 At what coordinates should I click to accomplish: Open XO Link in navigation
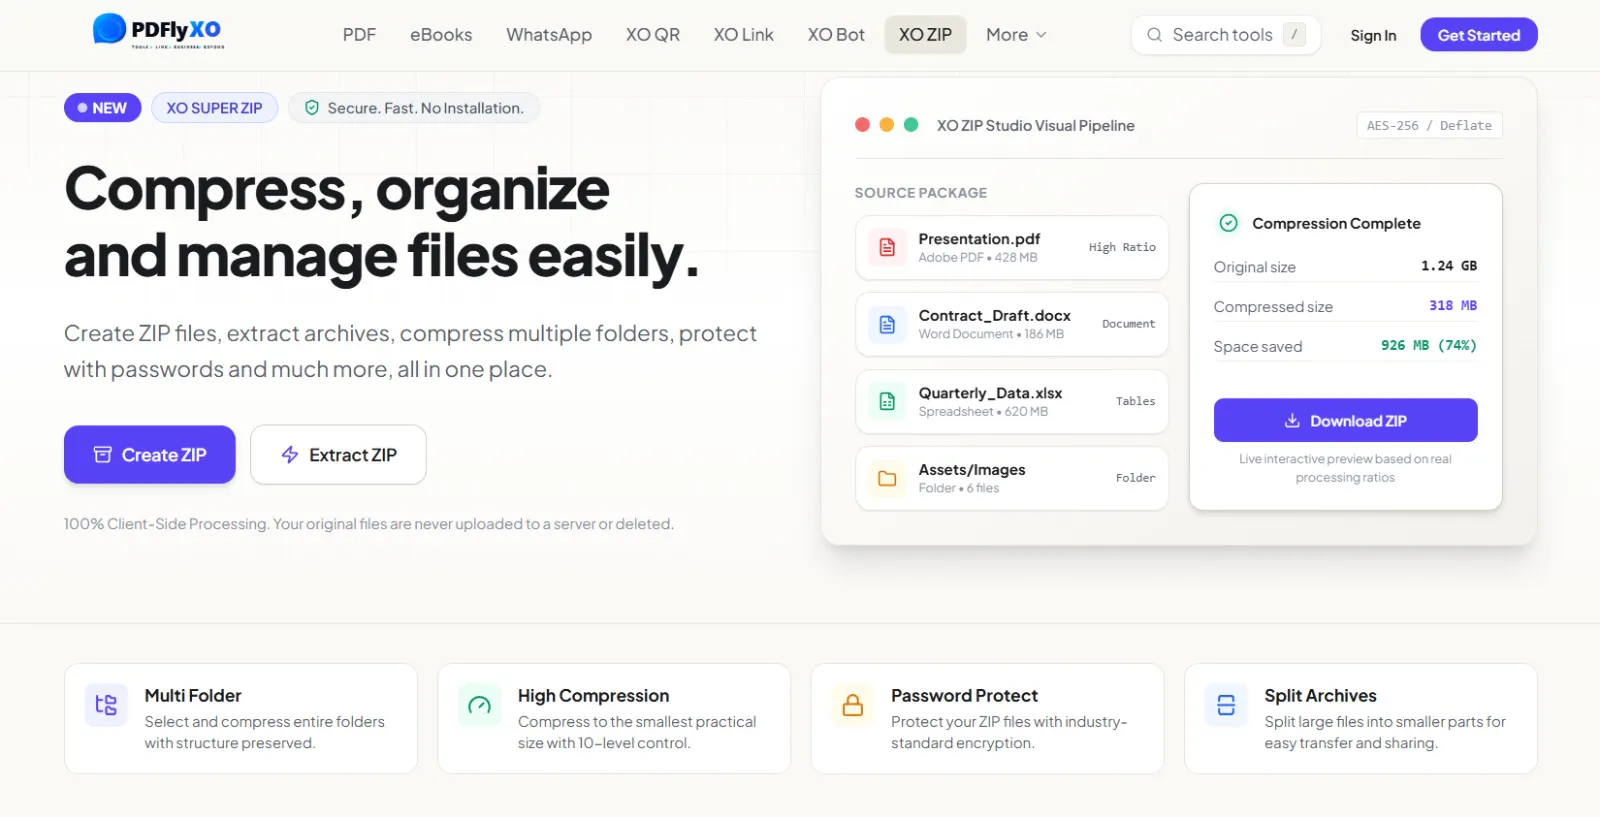coord(744,35)
